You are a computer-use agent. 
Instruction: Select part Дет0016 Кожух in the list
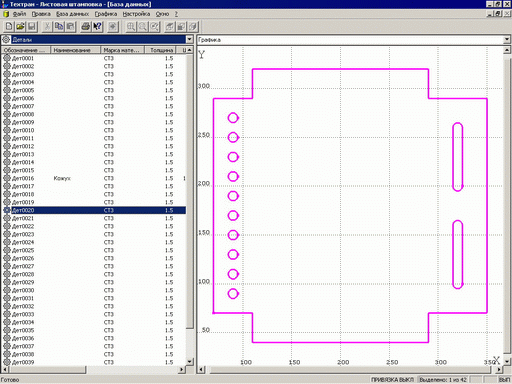click(94, 178)
